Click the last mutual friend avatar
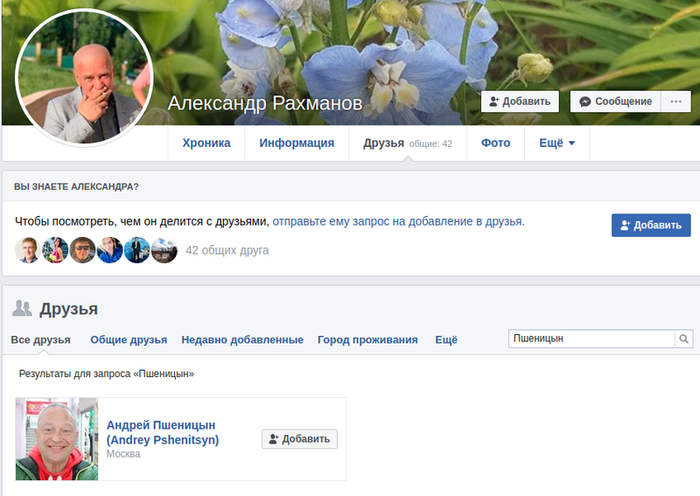 point(164,250)
